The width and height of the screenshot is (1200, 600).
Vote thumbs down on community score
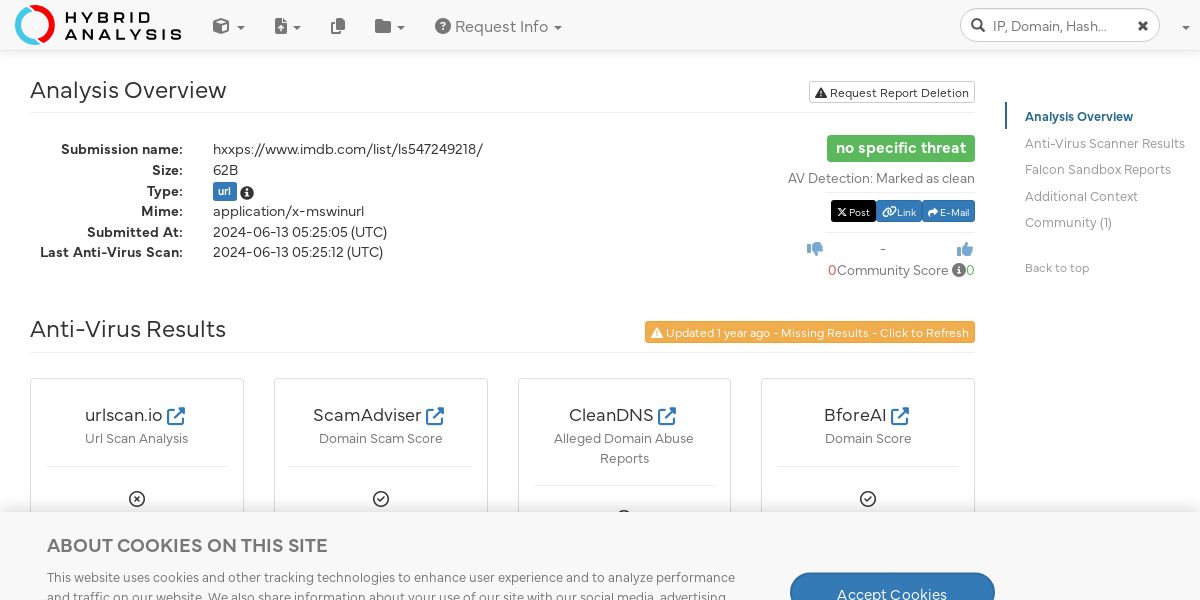pyautogui.click(x=815, y=249)
